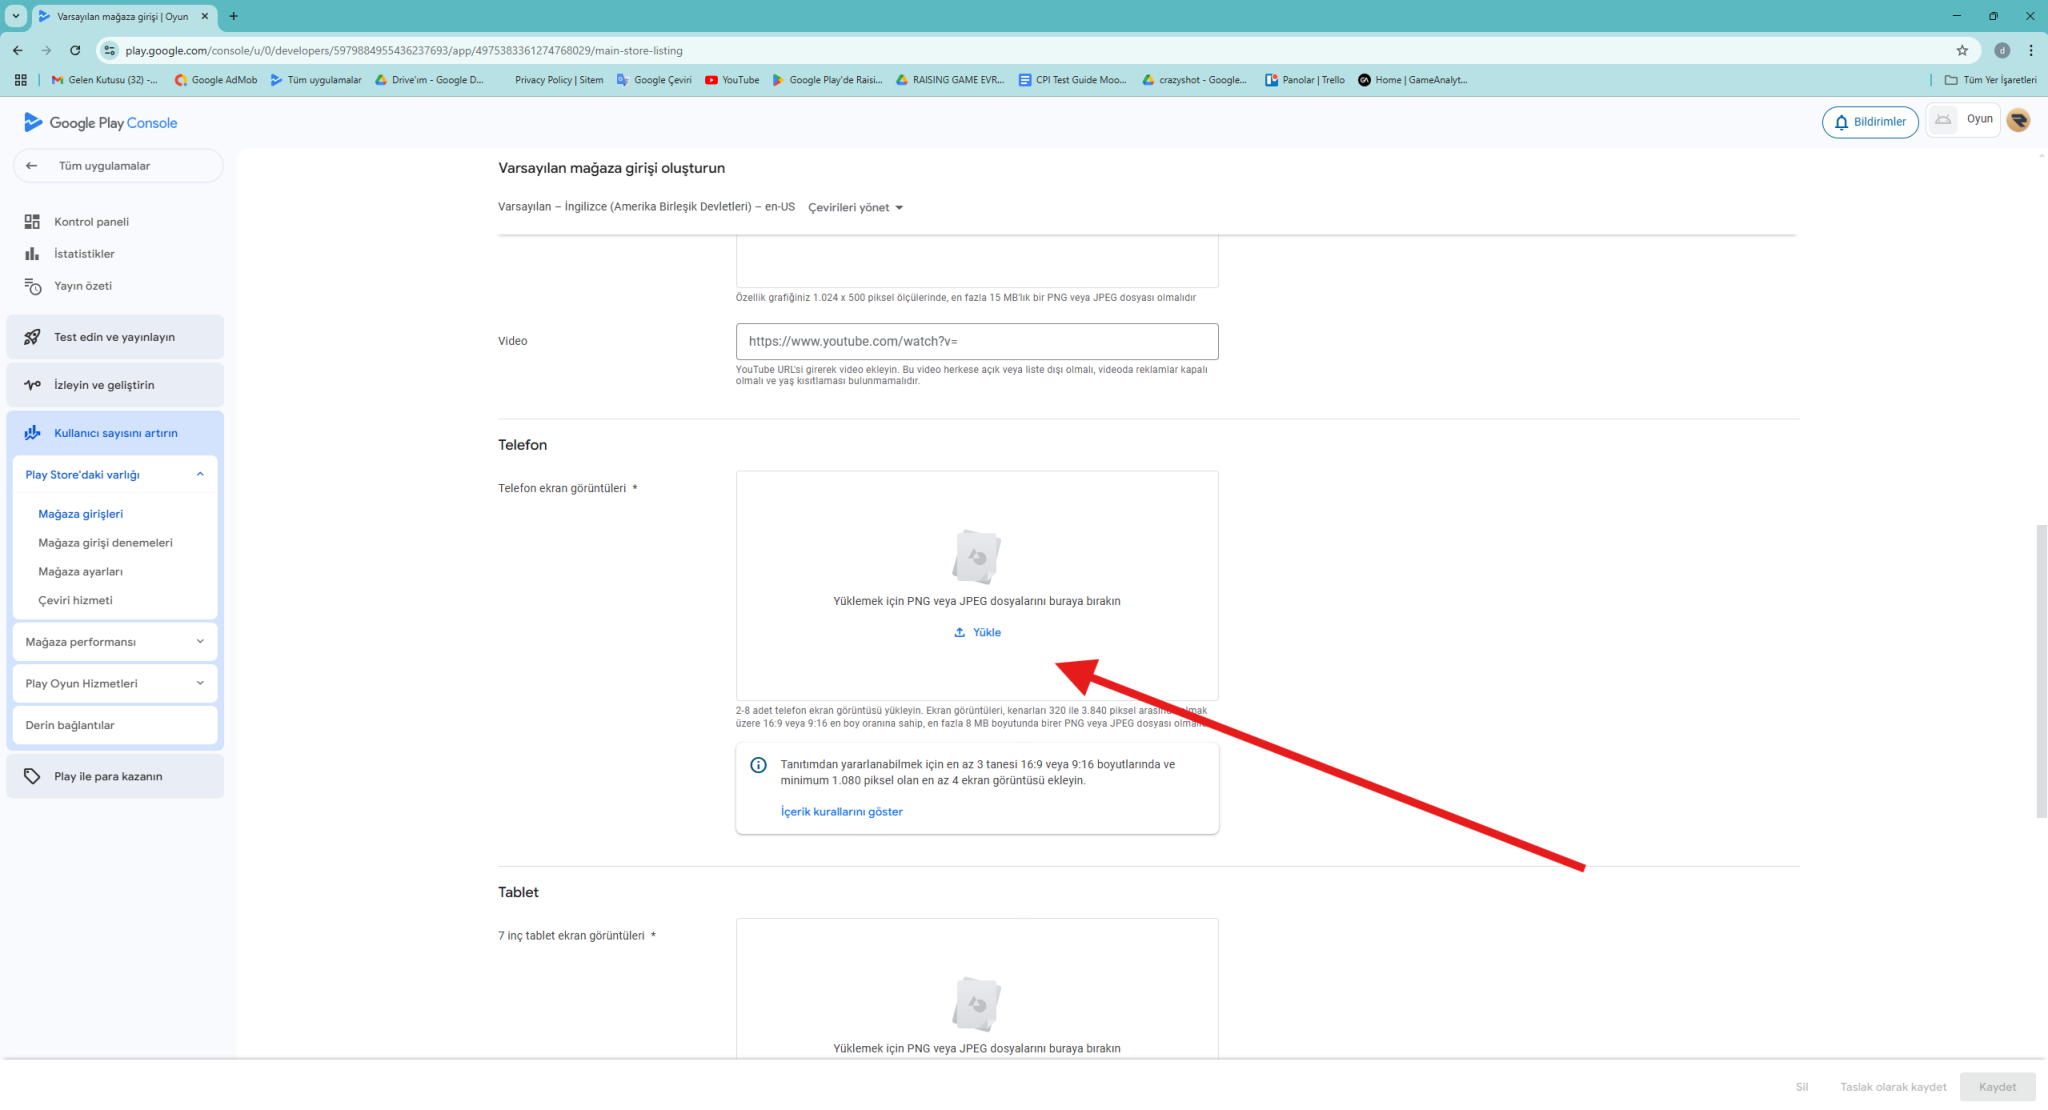Click the tag icon for Play ile para kazanın
Image resolution: width=2048 pixels, height=1110 pixels.
click(32, 776)
